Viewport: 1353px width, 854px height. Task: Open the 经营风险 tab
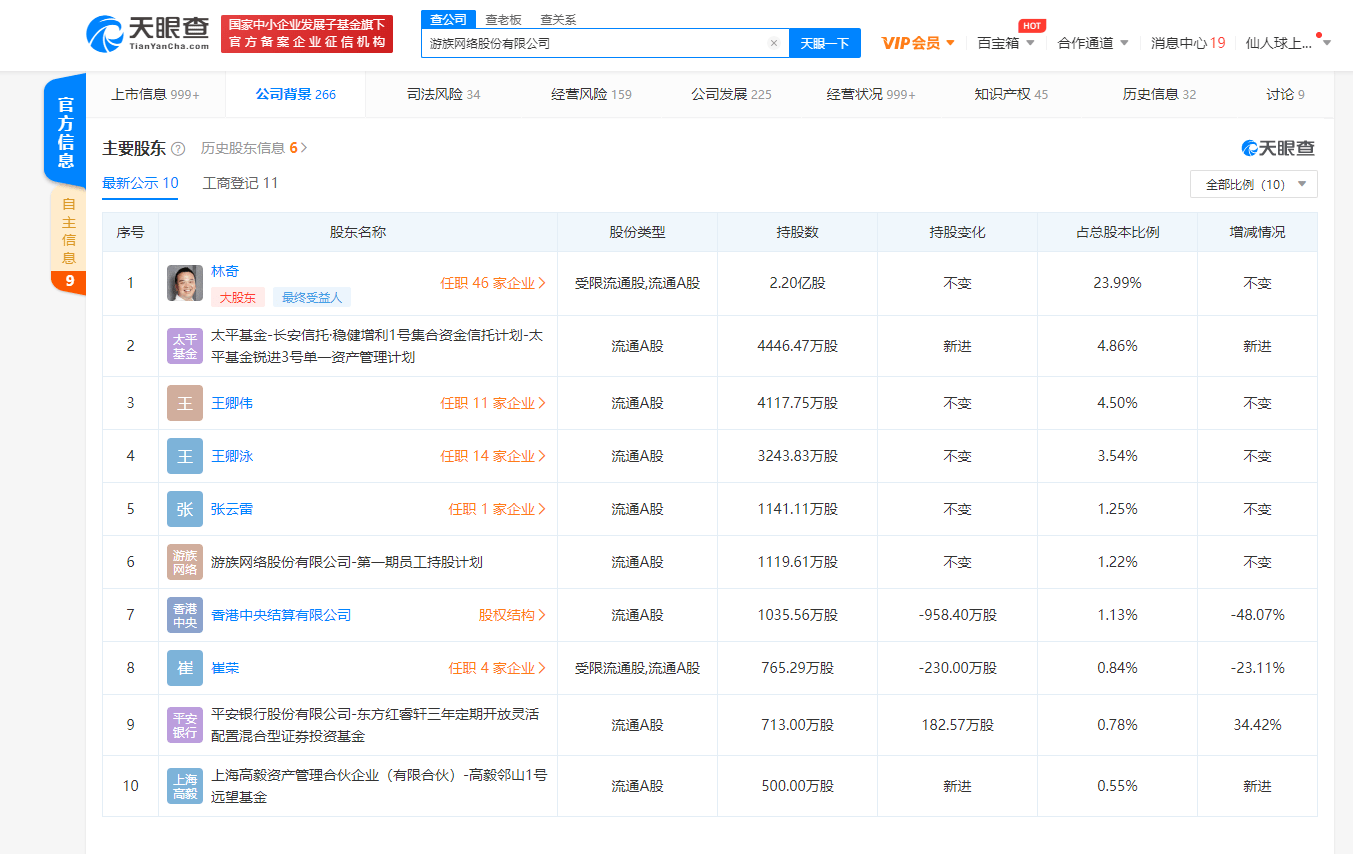pos(591,94)
